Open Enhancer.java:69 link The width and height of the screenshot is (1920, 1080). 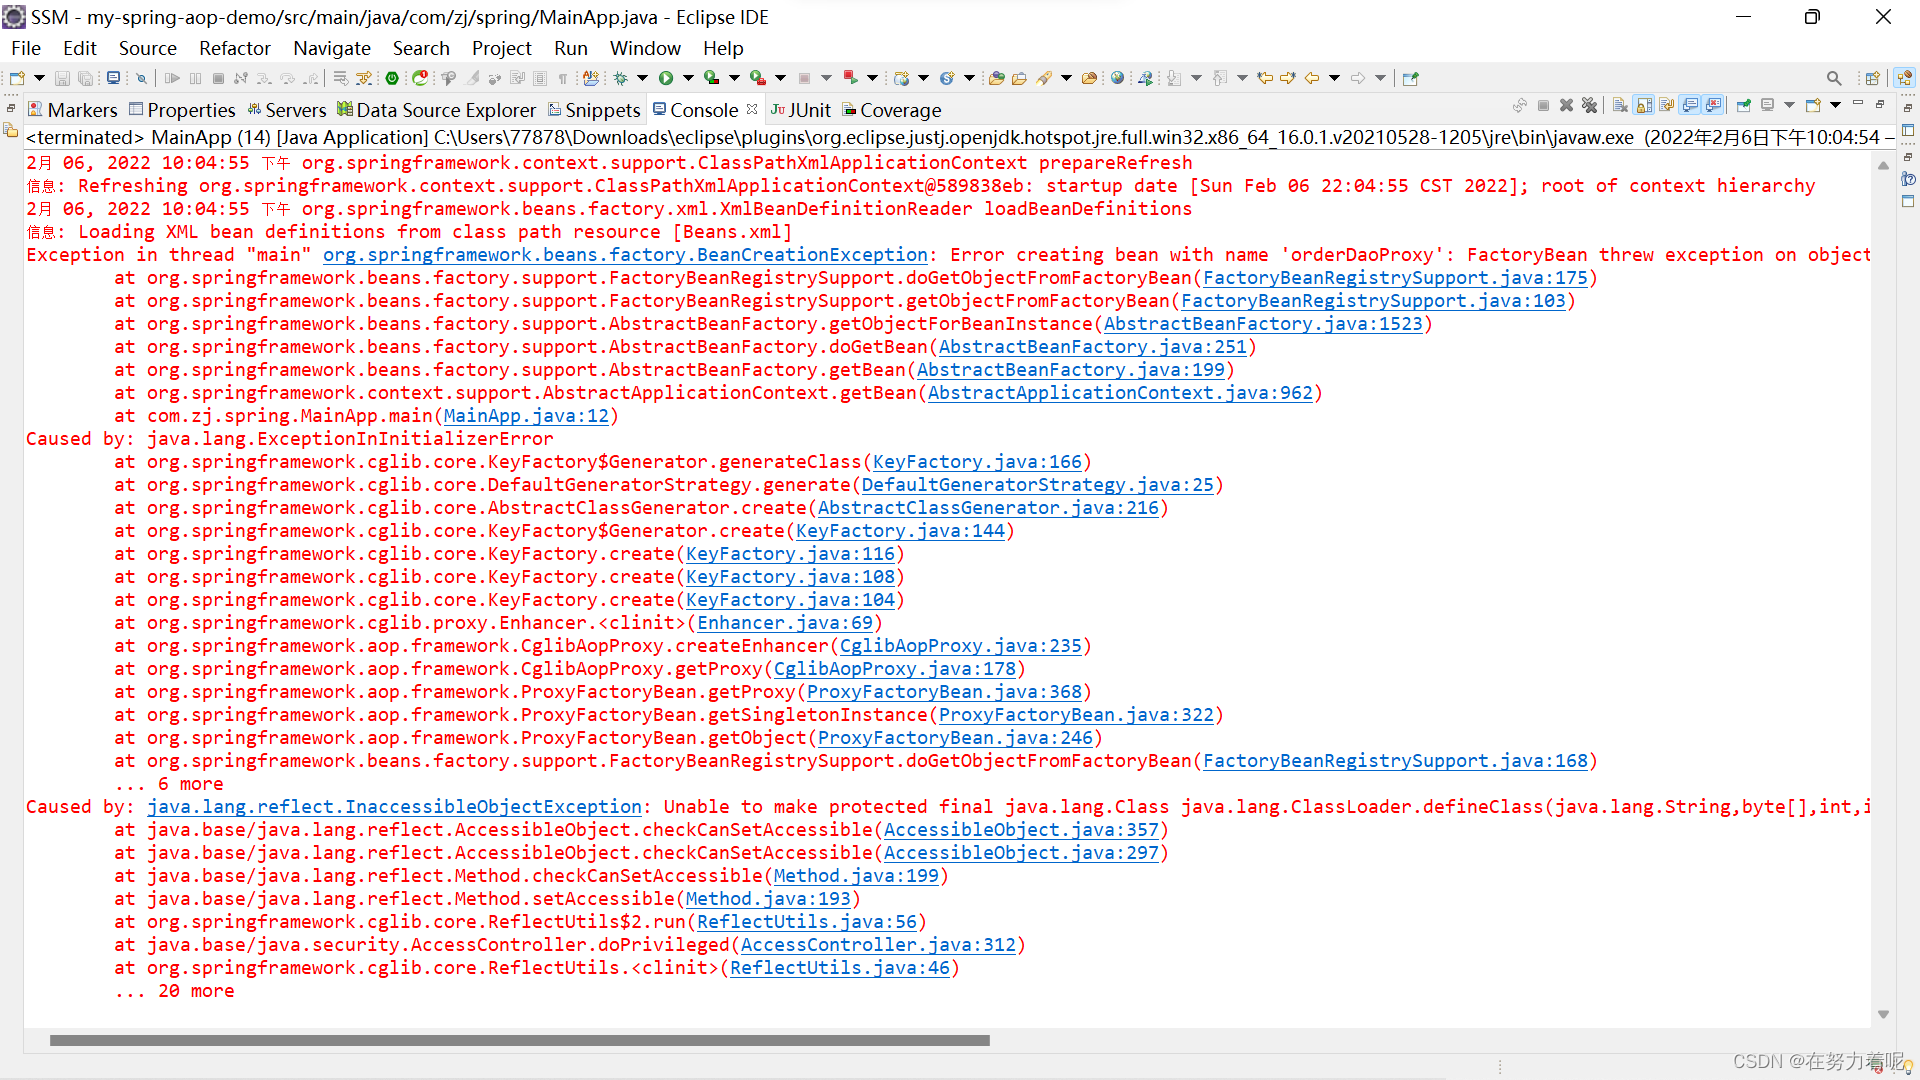785,623
